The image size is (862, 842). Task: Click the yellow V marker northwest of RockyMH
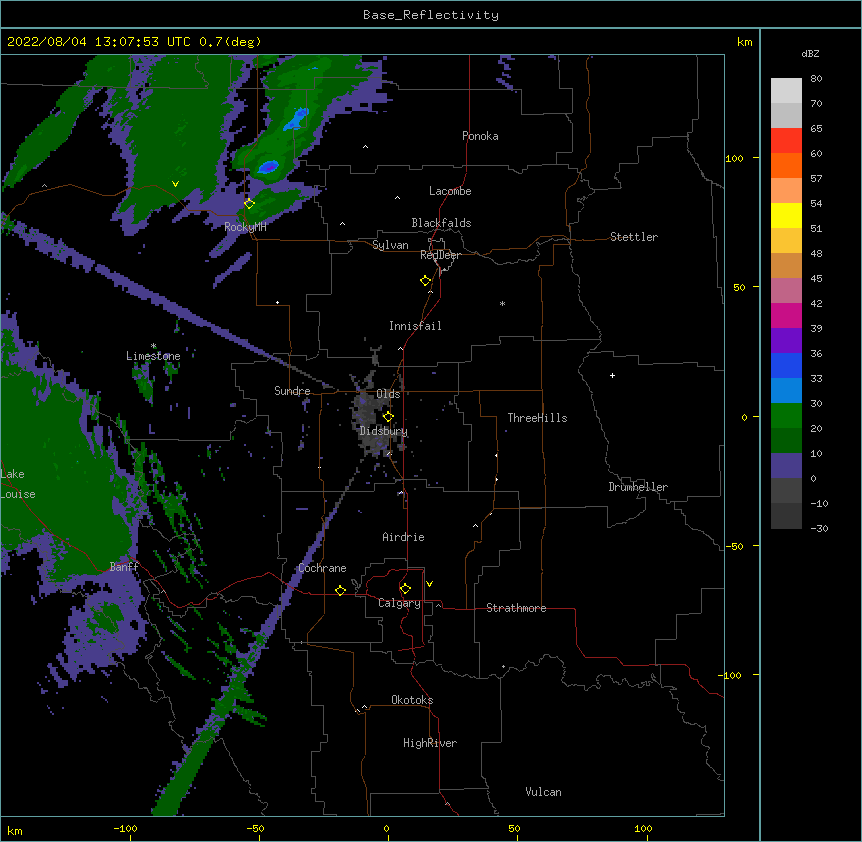click(175, 184)
